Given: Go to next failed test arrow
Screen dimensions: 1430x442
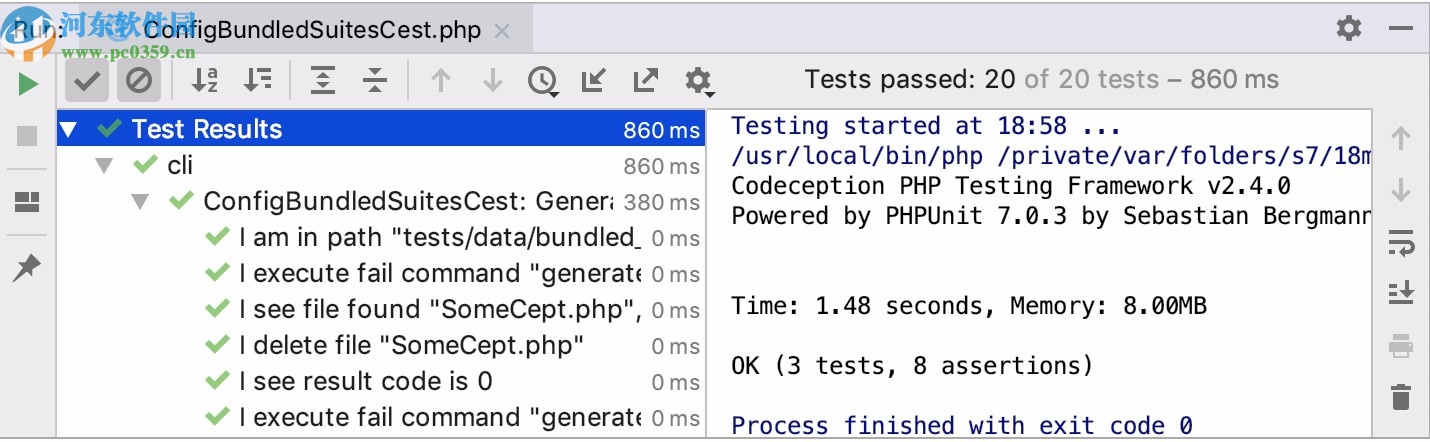Looking at the screenshot, I should click(x=492, y=80).
